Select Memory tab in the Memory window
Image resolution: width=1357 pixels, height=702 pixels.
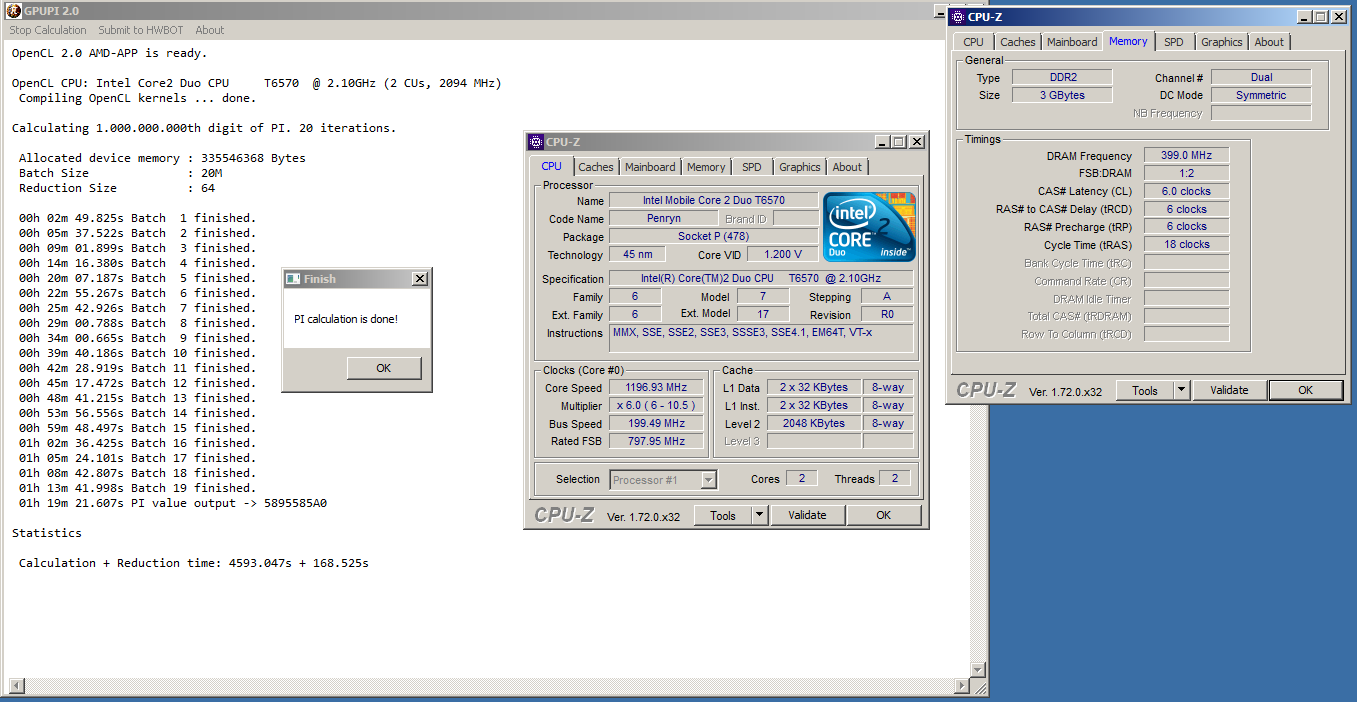point(1128,41)
